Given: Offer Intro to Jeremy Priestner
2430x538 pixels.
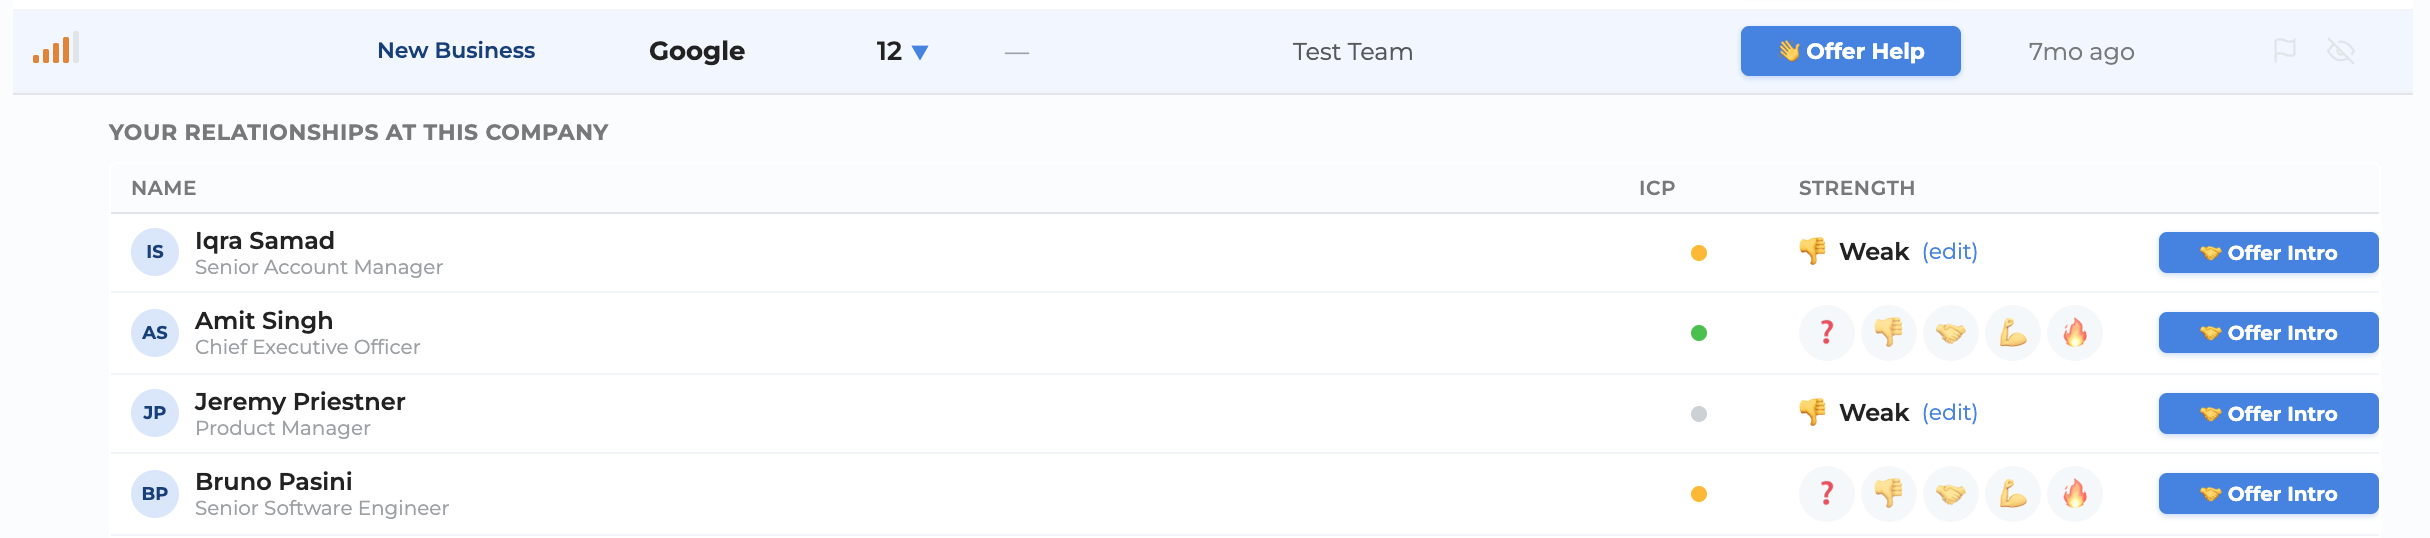Looking at the screenshot, I should [2268, 414].
